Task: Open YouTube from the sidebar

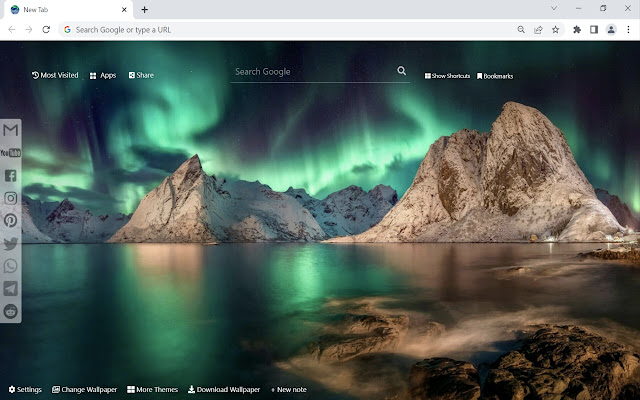Action: pyautogui.click(x=11, y=153)
